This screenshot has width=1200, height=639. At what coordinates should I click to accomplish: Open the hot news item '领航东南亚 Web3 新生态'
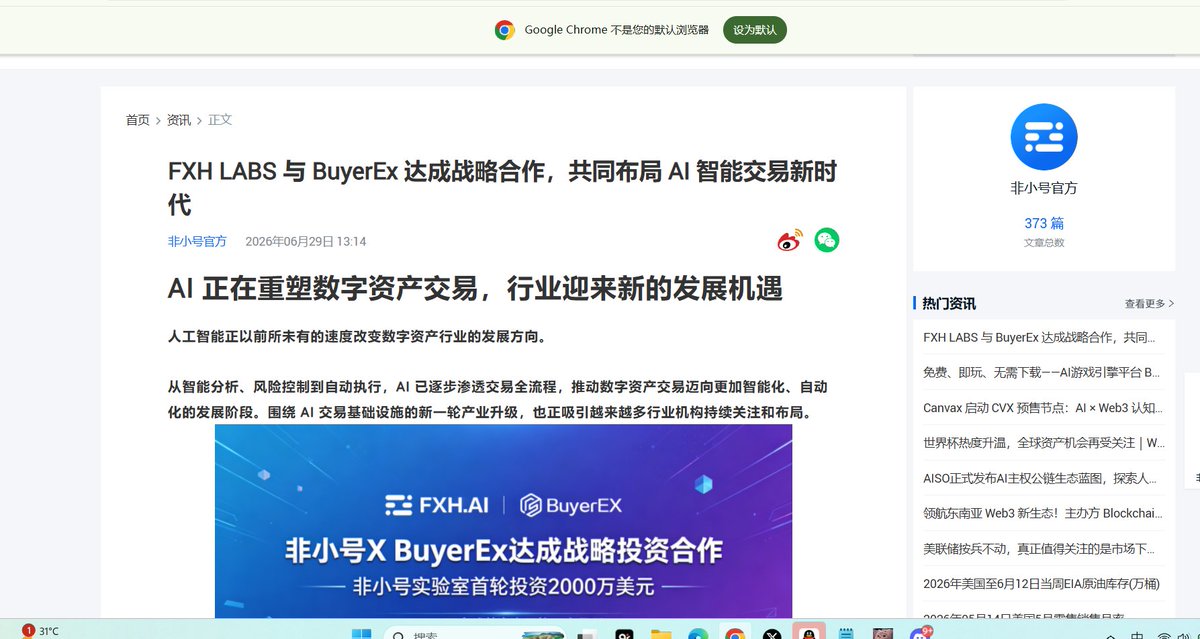point(1043,513)
